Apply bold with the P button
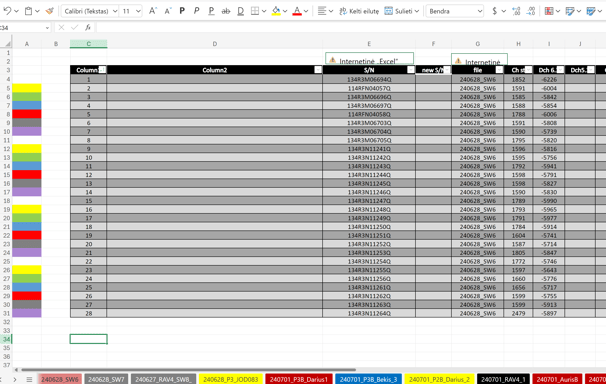Screen dimensions: 606x384 coord(182,11)
